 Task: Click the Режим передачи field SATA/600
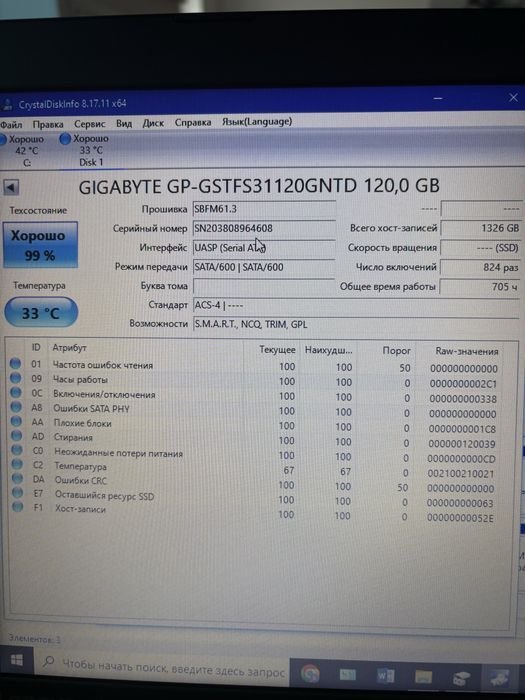coord(264,267)
